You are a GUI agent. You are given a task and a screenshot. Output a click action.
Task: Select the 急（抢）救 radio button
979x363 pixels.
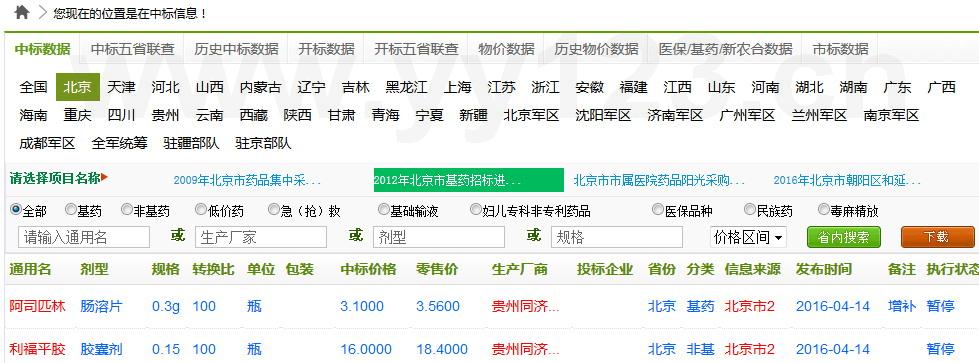click(x=273, y=210)
